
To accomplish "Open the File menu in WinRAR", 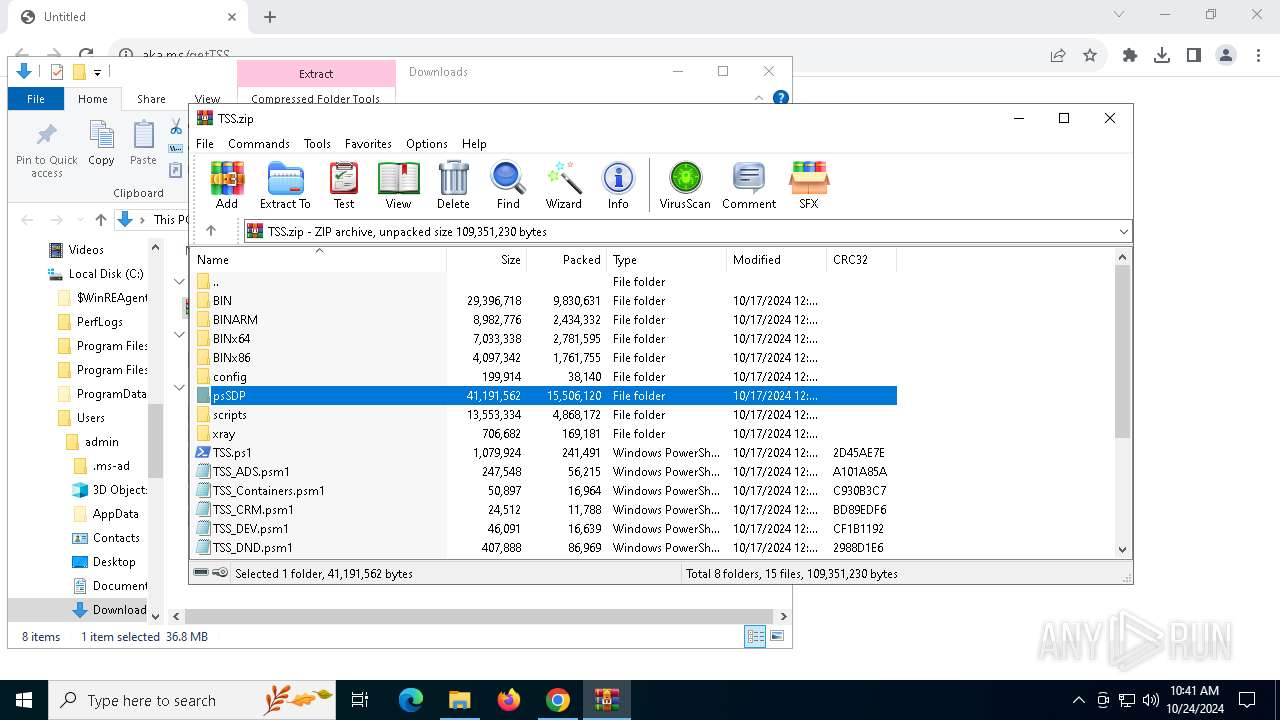I will (x=205, y=144).
